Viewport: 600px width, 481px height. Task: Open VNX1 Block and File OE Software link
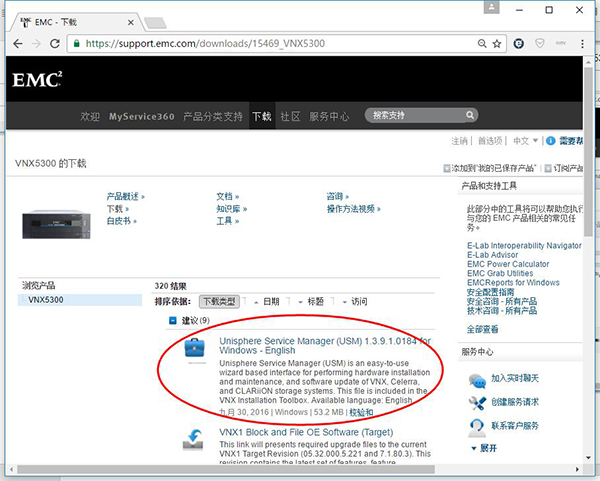tap(306, 432)
